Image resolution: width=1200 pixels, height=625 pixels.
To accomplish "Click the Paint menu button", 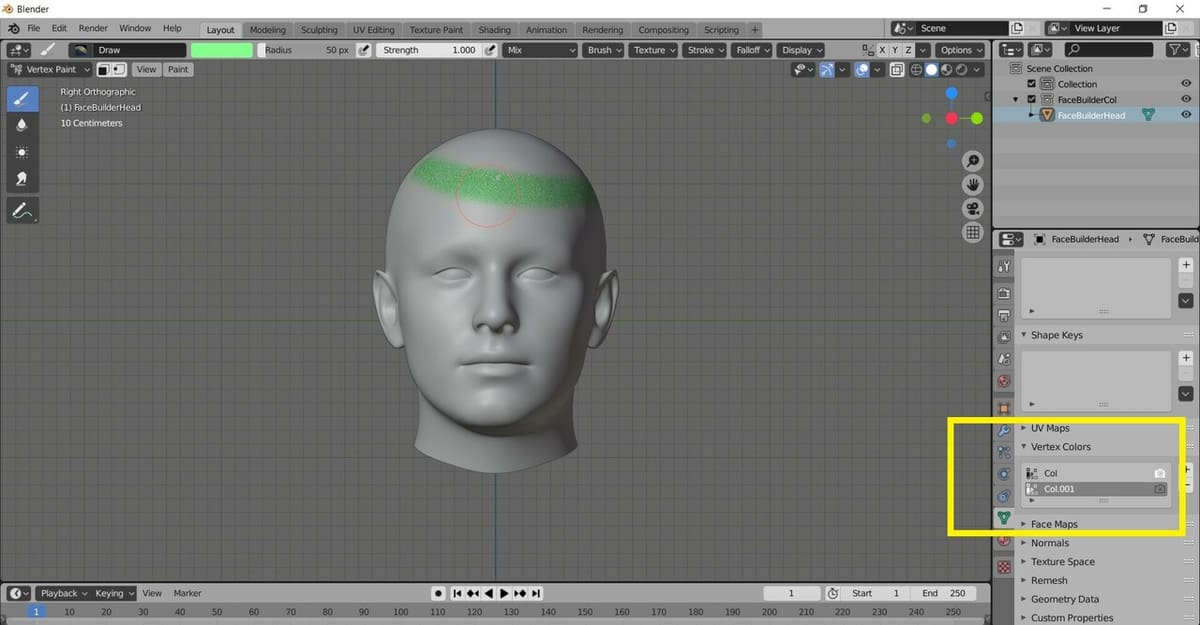I will 178,69.
